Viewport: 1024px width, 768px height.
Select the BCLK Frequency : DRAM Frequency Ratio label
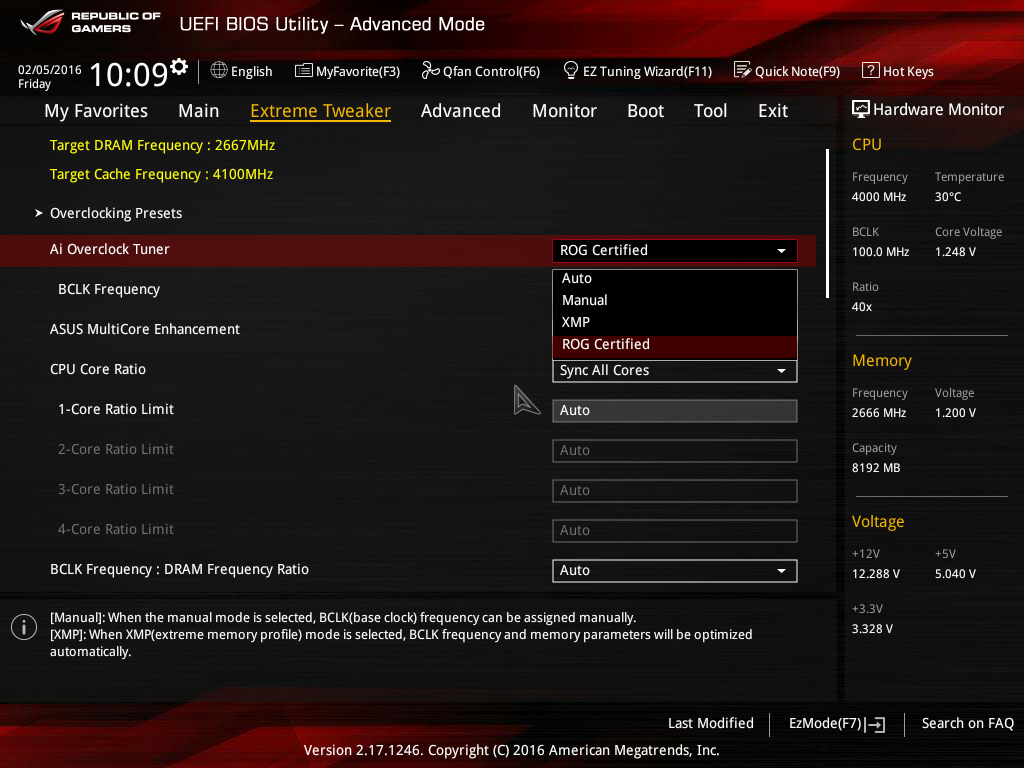[180, 569]
